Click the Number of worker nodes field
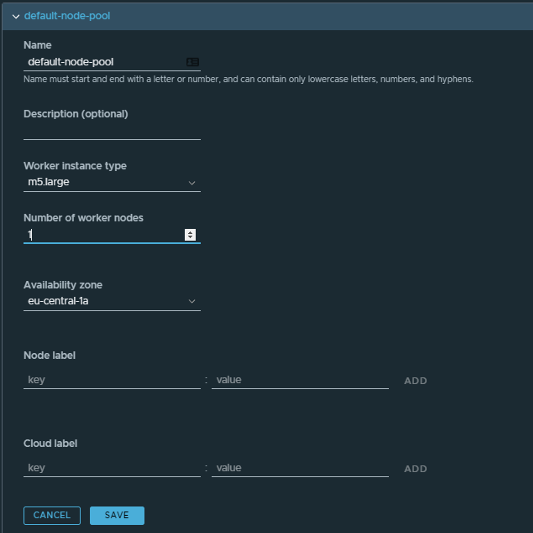This screenshot has height=533, width=533. point(112,235)
